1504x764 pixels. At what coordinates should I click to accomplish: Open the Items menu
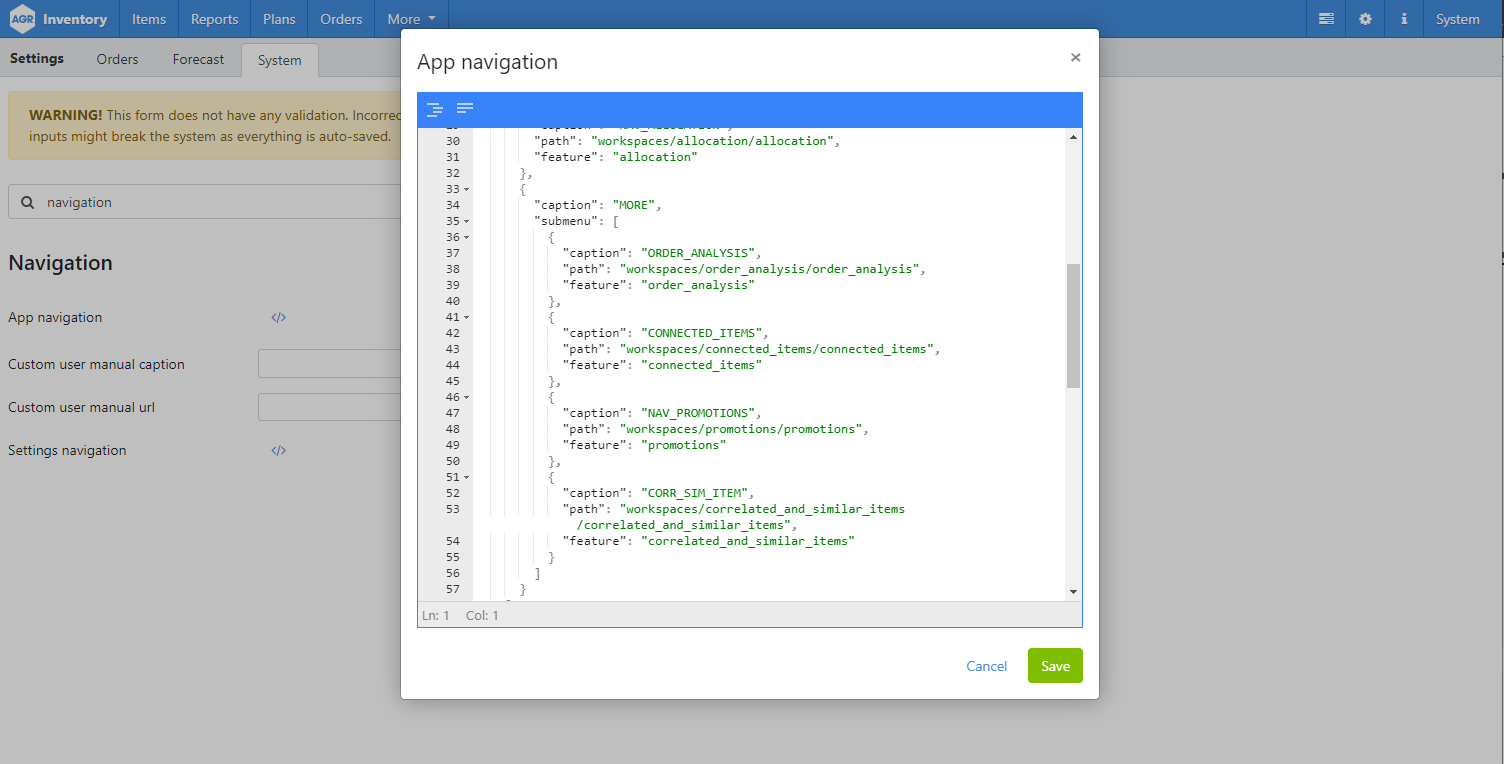click(x=149, y=19)
